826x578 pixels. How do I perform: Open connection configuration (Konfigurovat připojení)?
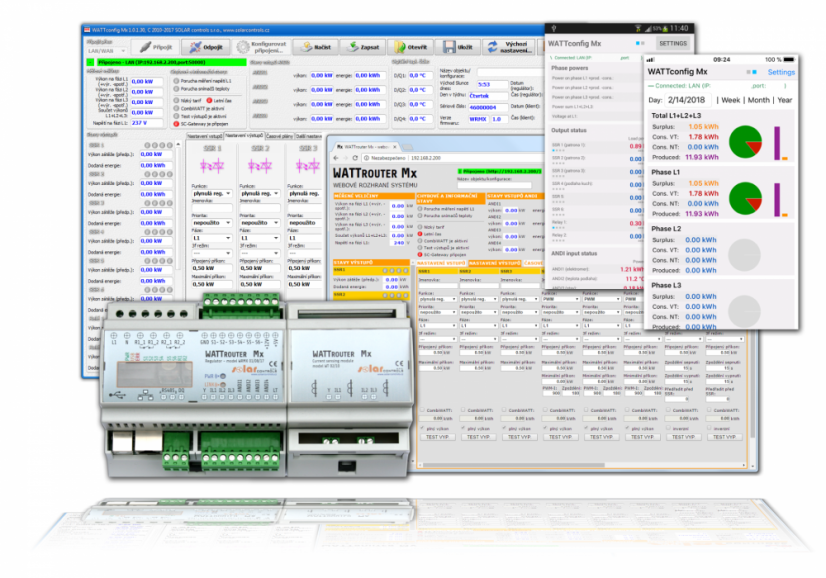tap(252, 47)
